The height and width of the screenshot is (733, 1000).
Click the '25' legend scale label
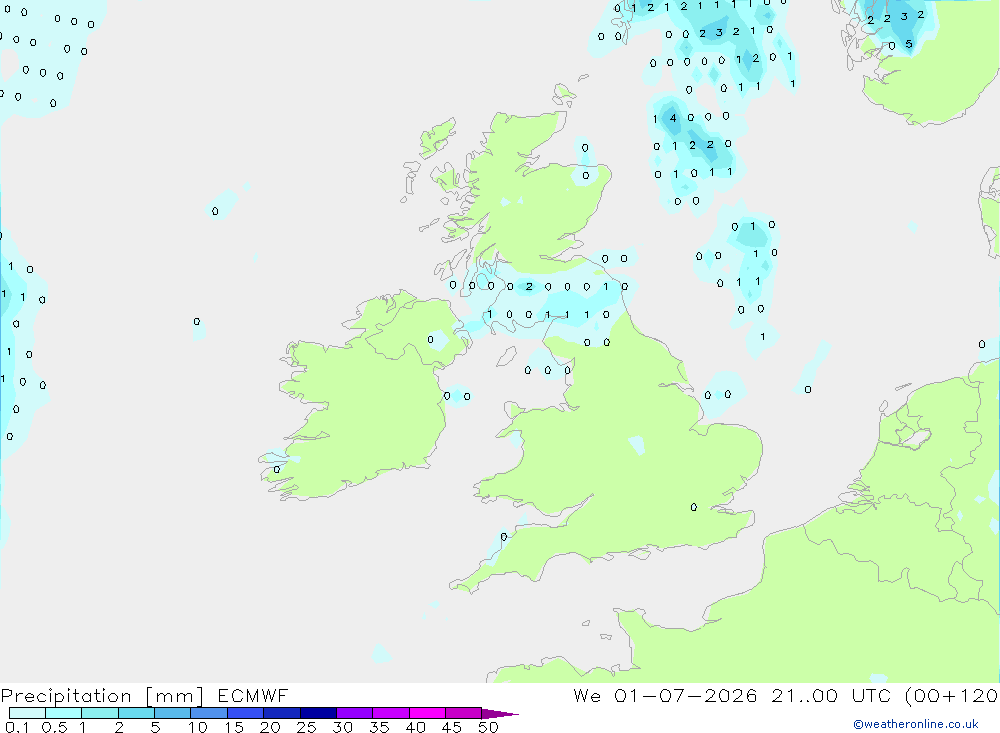click(306, 727)
